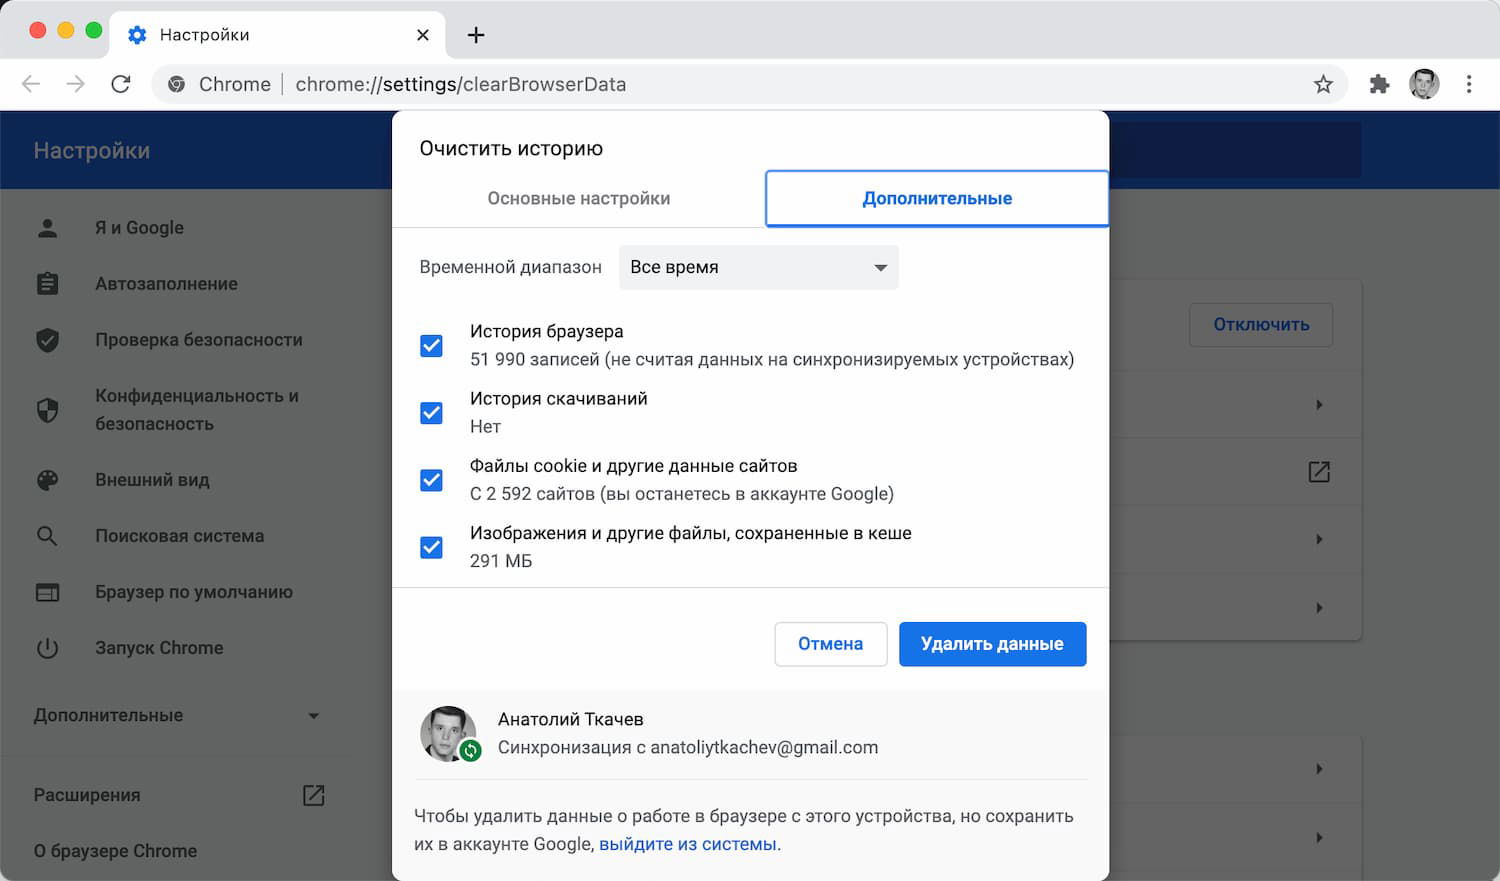Open О браузере Chrome in the sidebar
Viewport: 1500px width, 881px height.
point(115,851)
